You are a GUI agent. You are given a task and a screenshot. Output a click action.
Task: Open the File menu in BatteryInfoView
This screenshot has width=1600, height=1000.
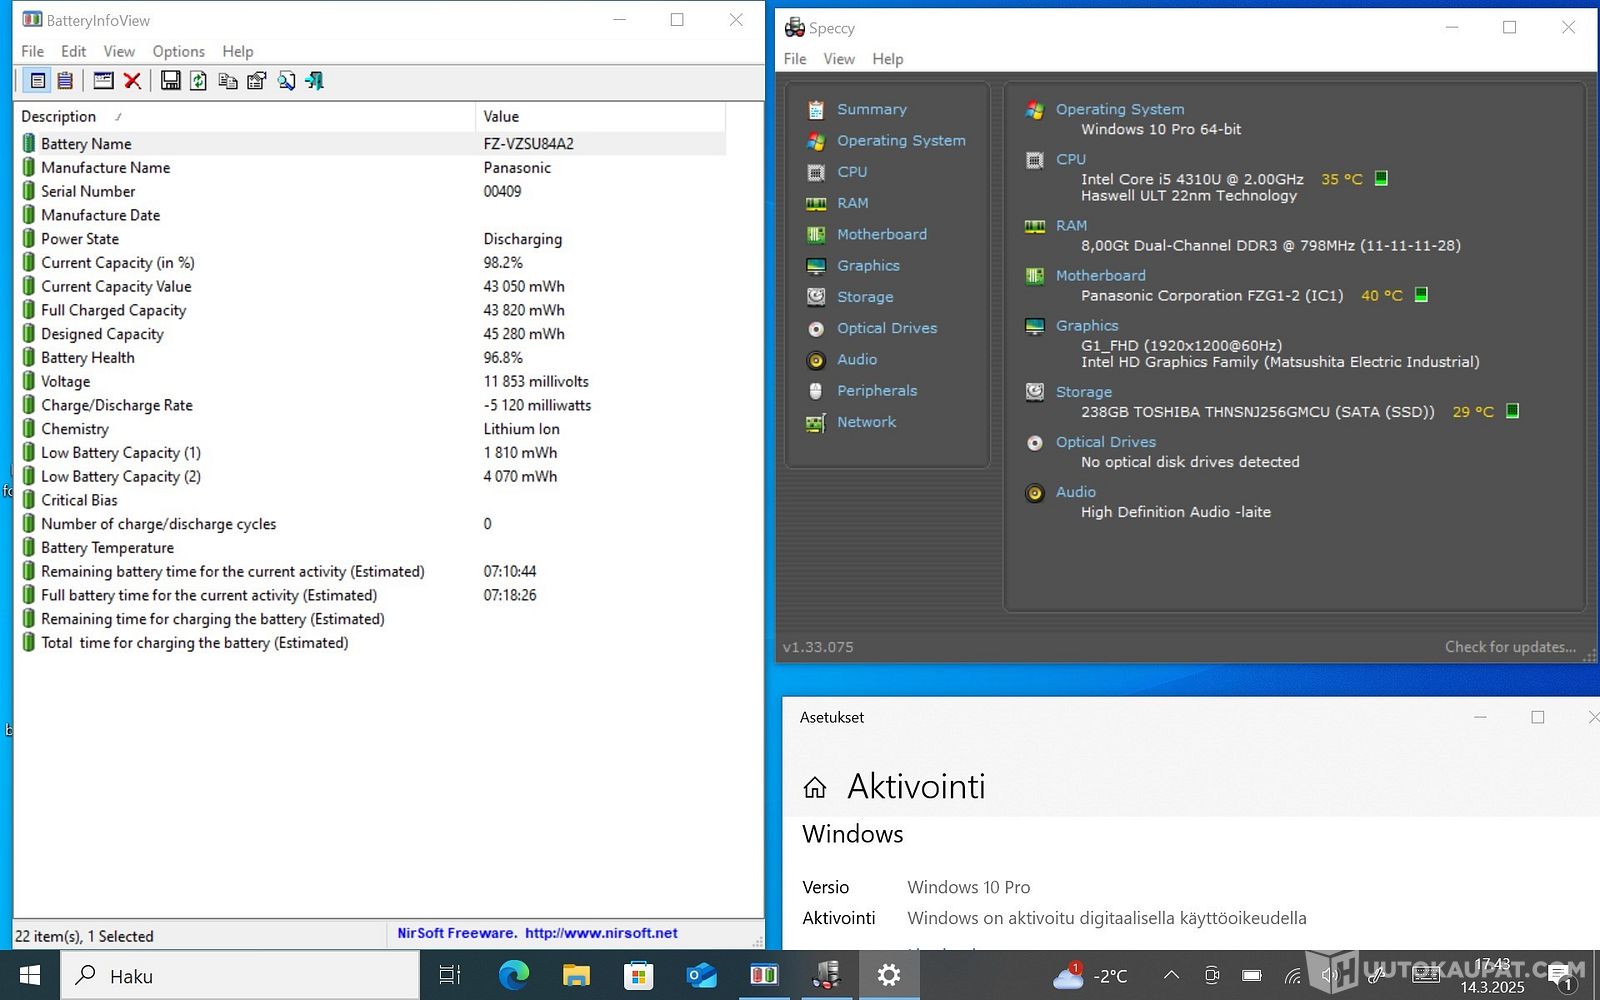[x=33, y=51]
